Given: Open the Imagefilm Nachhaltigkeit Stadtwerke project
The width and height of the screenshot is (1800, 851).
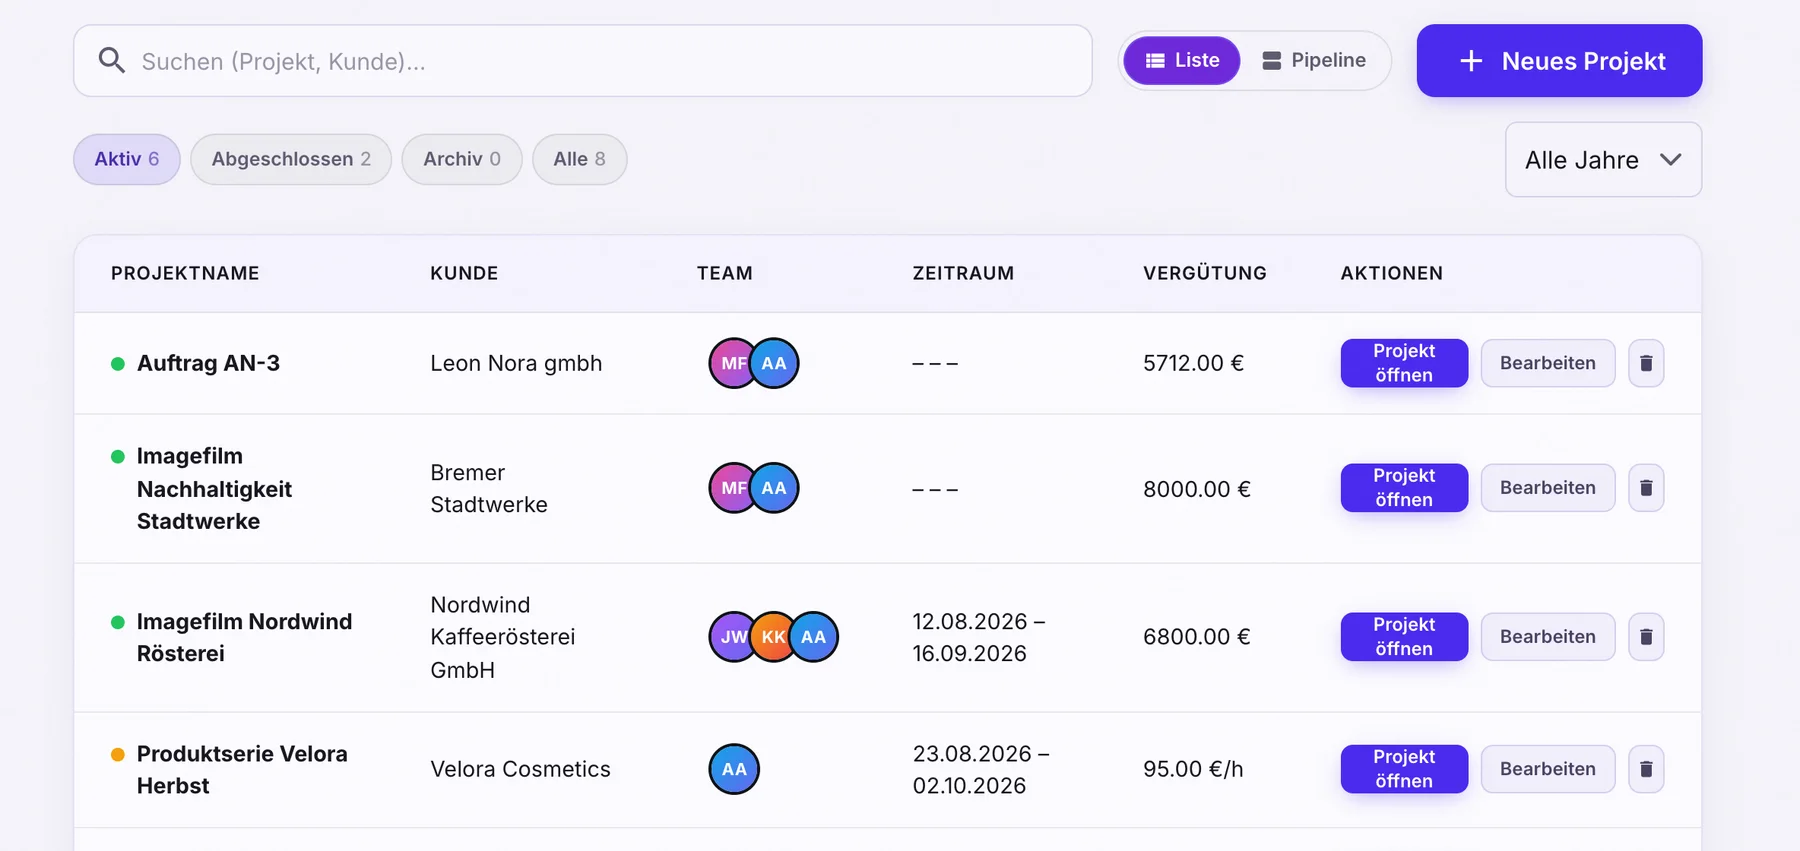Looking at the screenshot, I should coord(1404,488).
